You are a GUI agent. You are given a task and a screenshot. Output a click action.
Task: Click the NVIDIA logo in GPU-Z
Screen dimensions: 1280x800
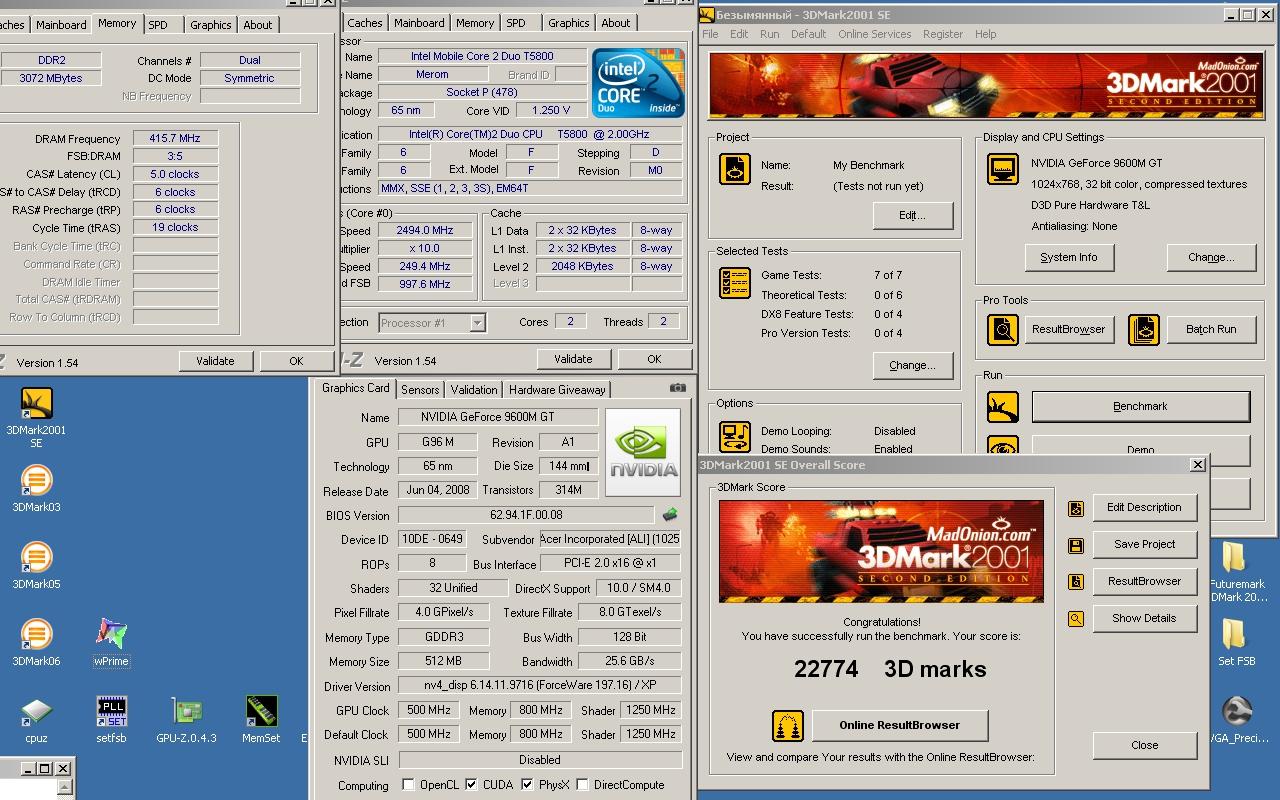pyautogui.click(x=642, y=452)
